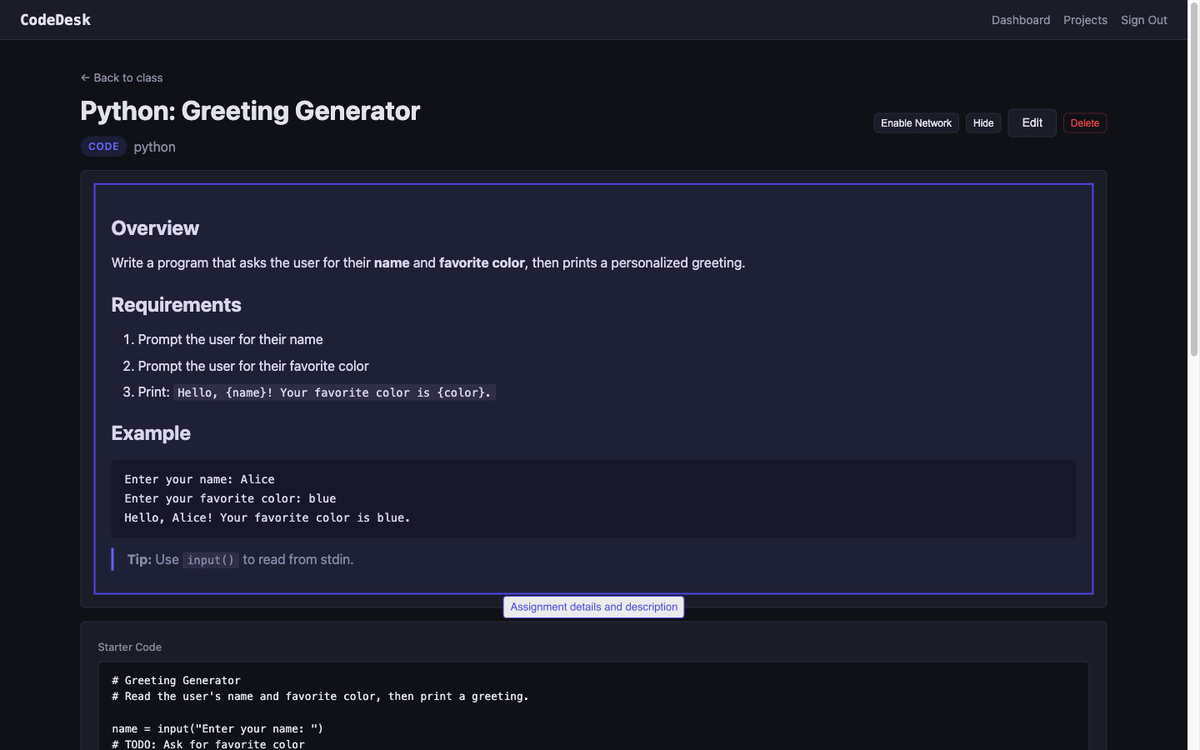
Task: Delete this assignment with the red button
Action: pyautogui.click(x=1084, y=123)
